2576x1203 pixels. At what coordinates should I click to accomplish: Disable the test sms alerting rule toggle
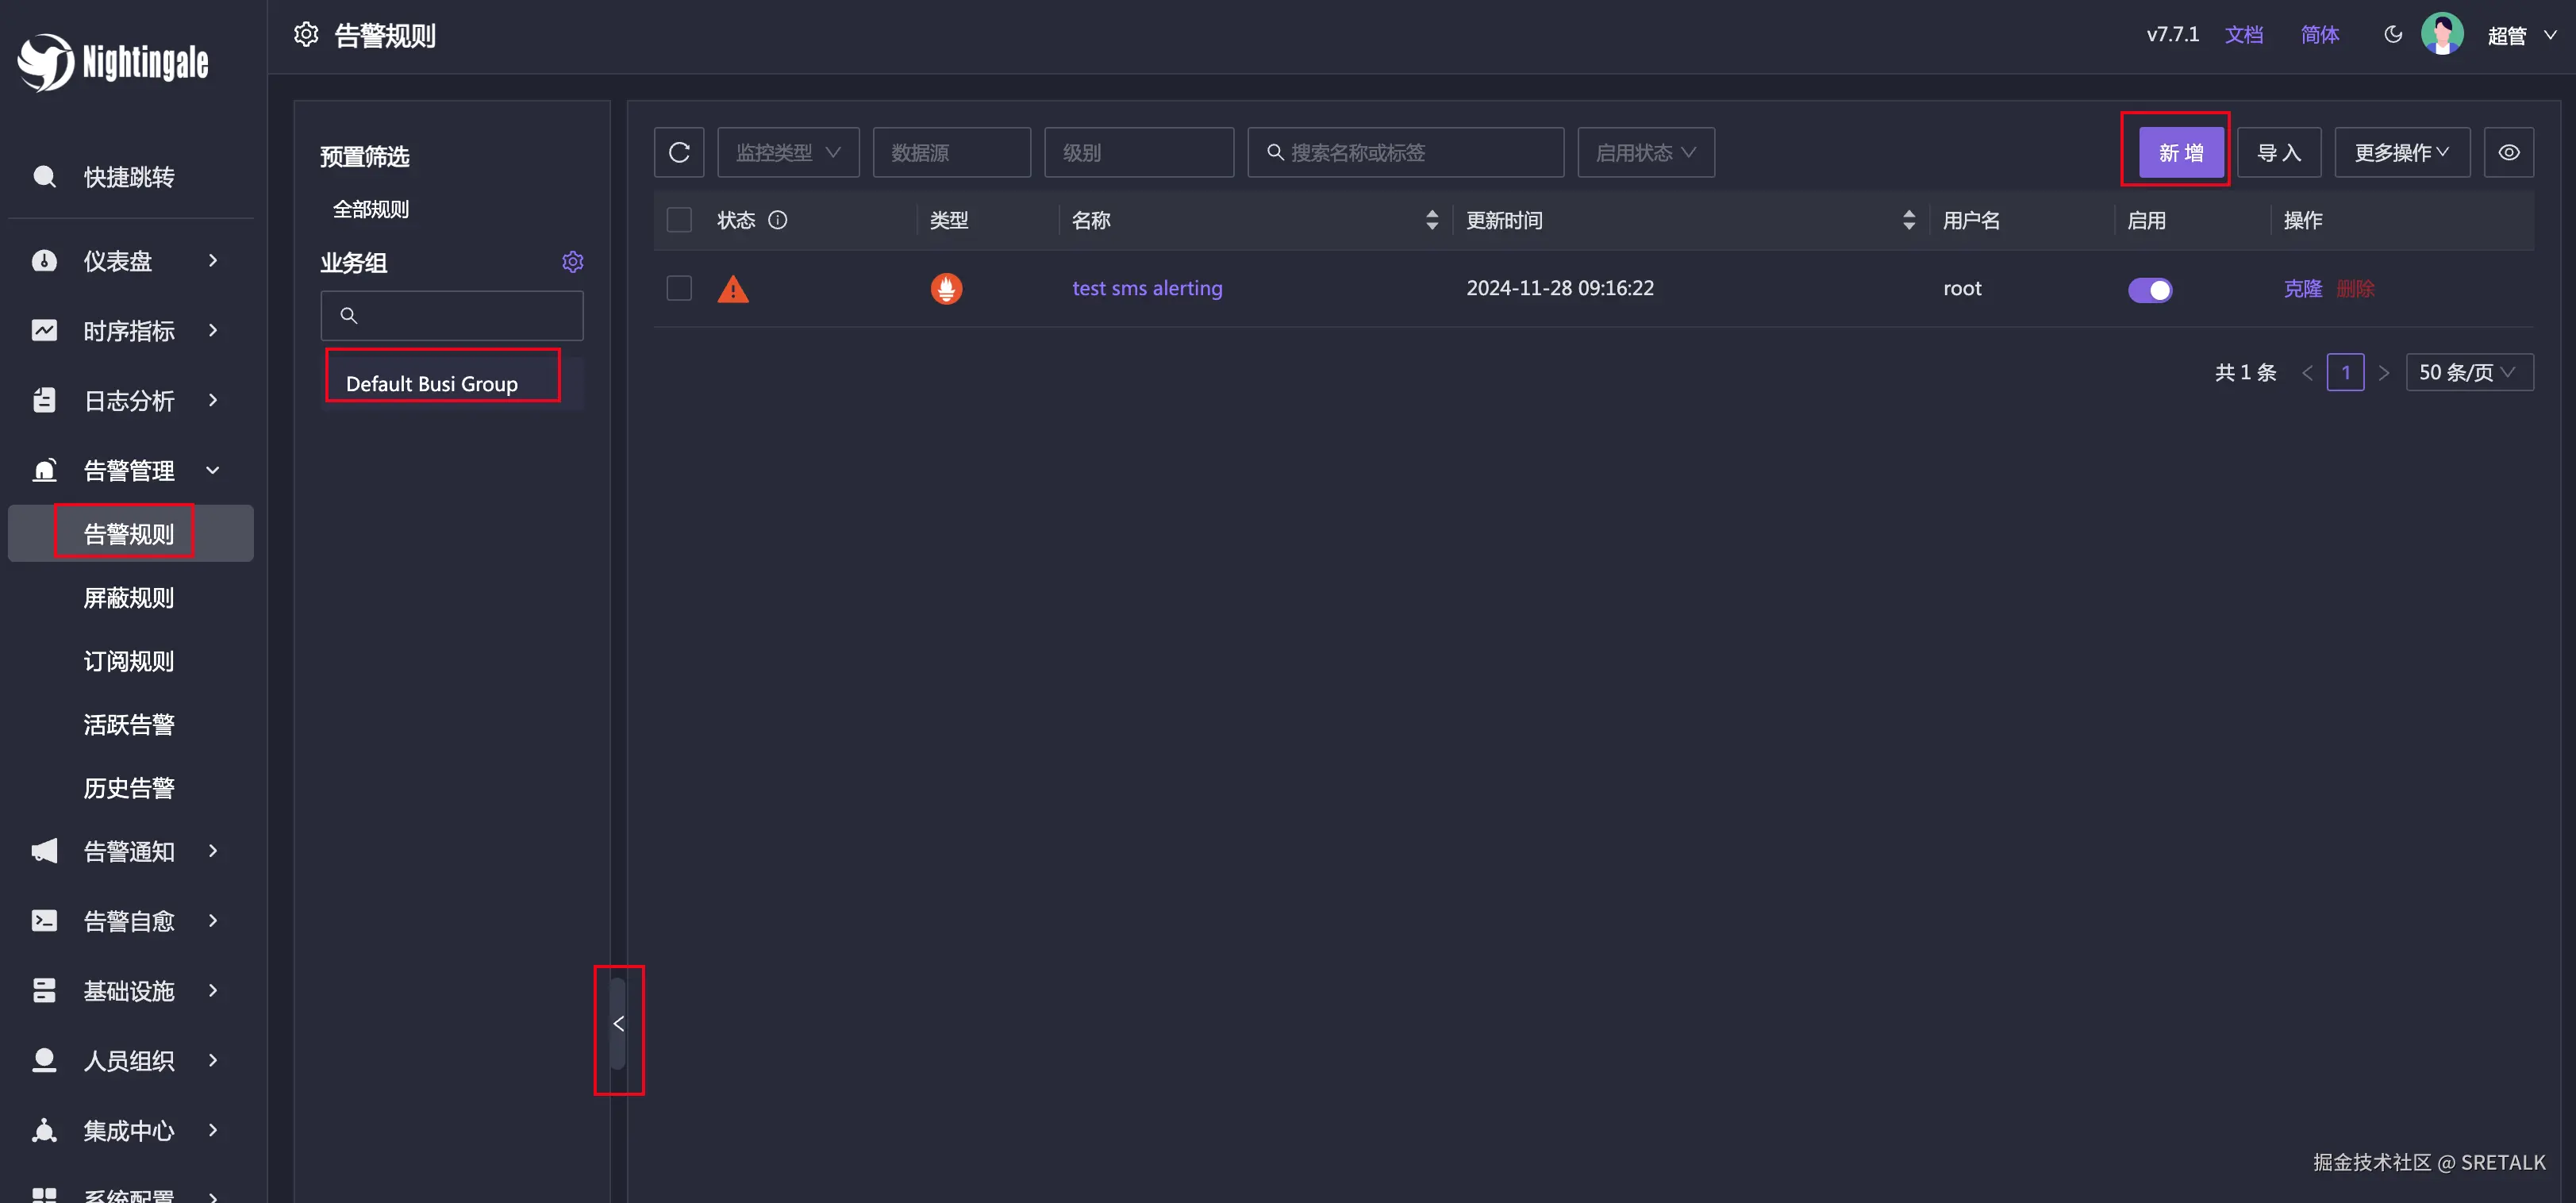click(2149, 290)
